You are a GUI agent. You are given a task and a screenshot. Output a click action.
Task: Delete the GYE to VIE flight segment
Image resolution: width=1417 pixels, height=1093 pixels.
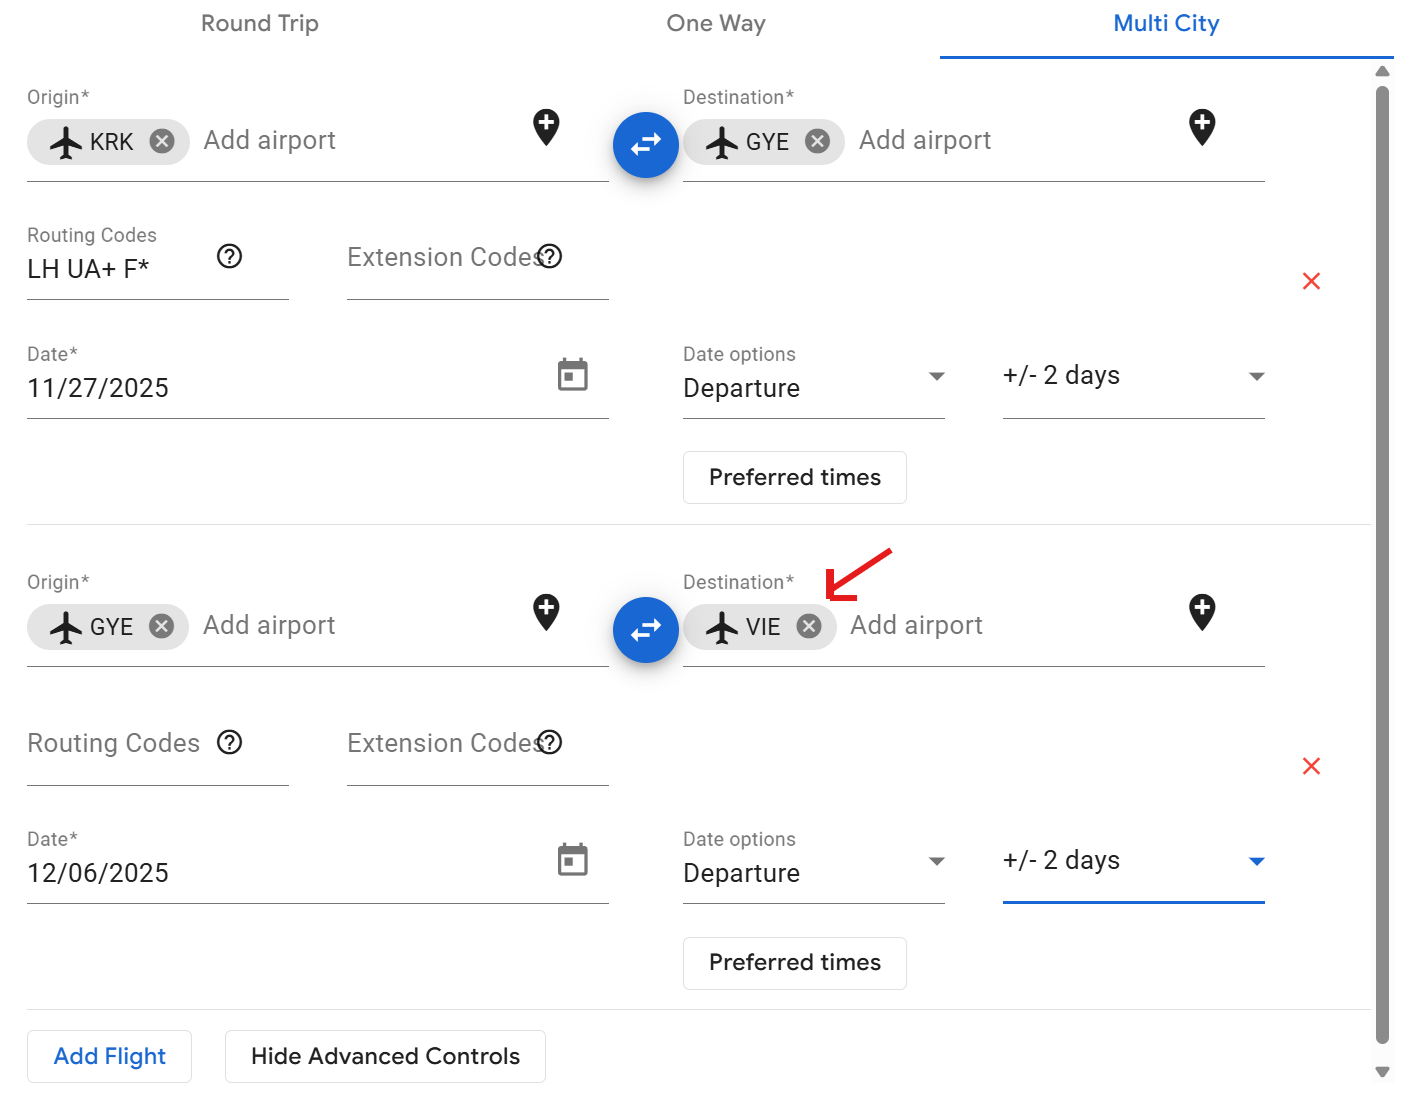tap(1311, 766)
